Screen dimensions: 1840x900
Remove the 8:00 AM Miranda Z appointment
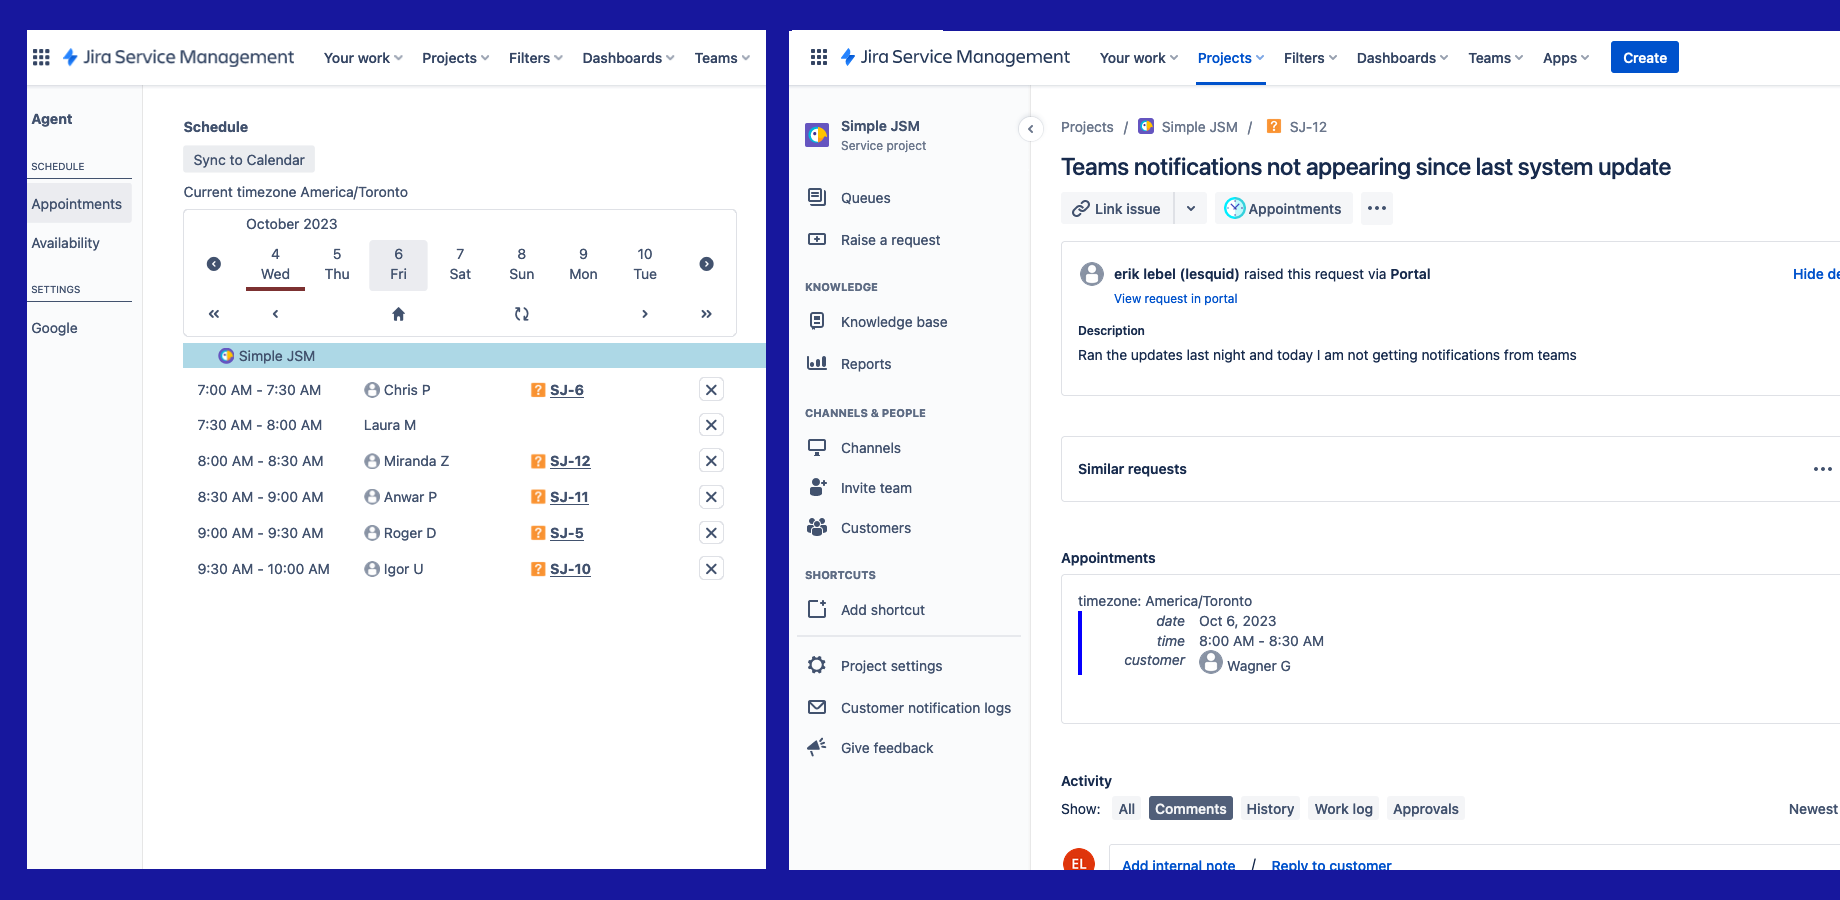[x=711, y=461]
